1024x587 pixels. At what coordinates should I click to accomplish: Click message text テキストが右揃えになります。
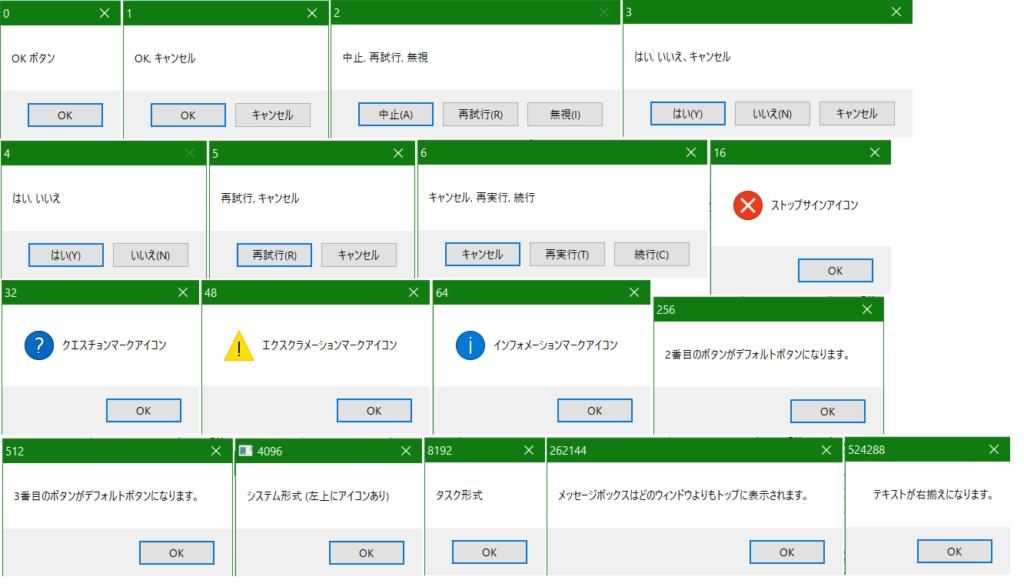(x=934, y=494)
